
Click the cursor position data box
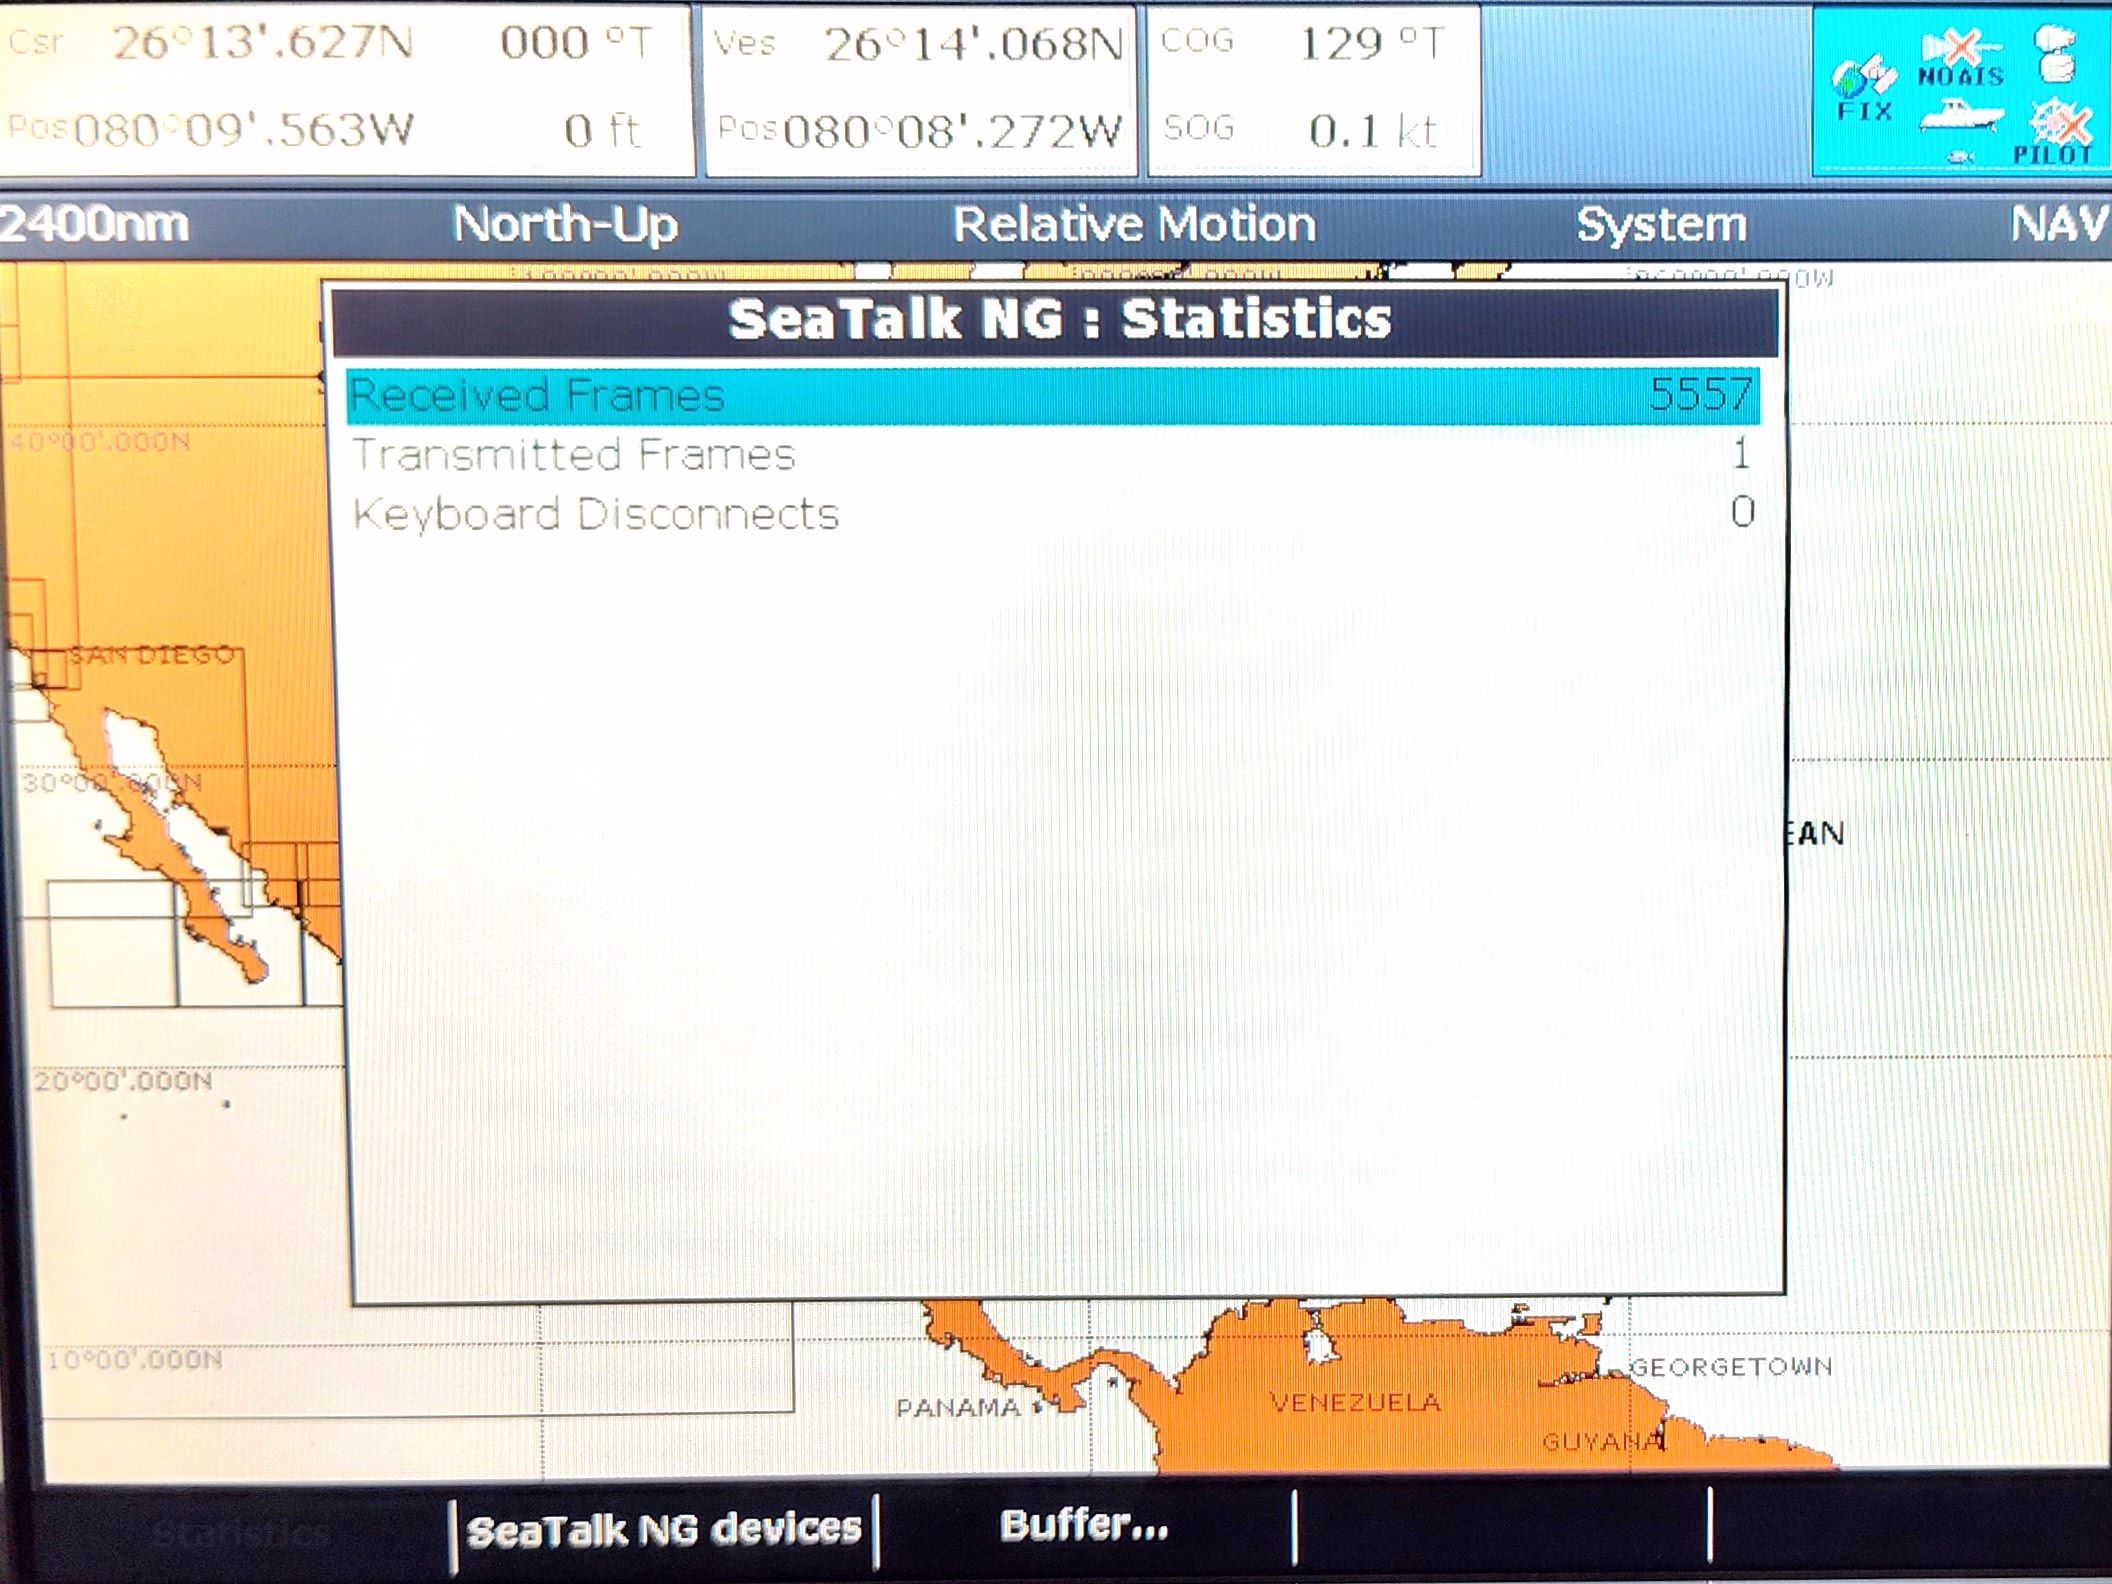(345, 88)
